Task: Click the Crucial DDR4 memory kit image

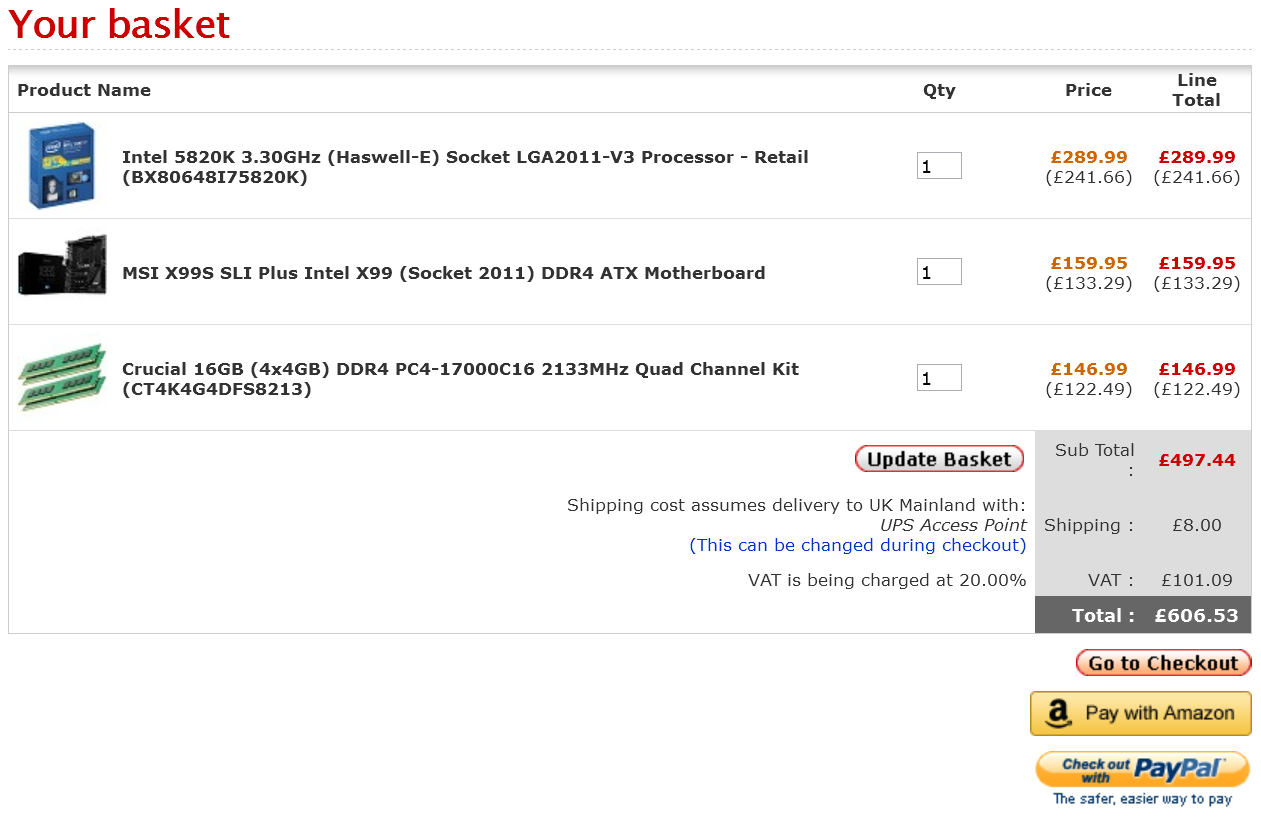Action: pos(62,377)
